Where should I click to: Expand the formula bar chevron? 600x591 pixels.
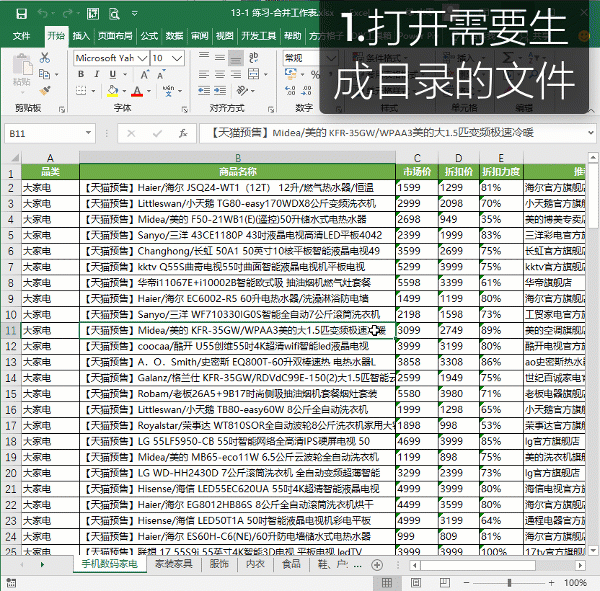(x=591, y=133)
